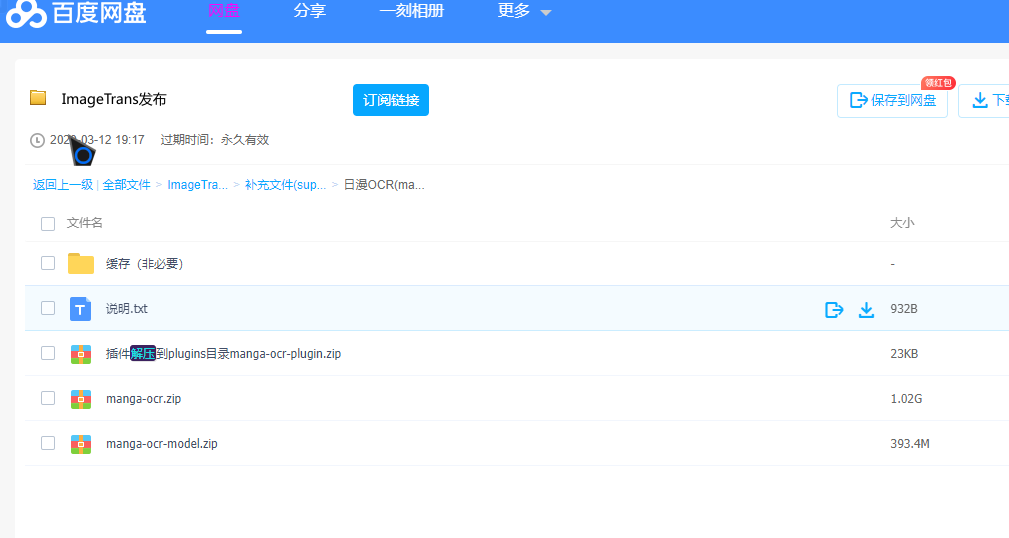Click the download icon on the 说明.txt row
The height and width of the screenshot is (538, 1009).
click(x=867, y=310)
